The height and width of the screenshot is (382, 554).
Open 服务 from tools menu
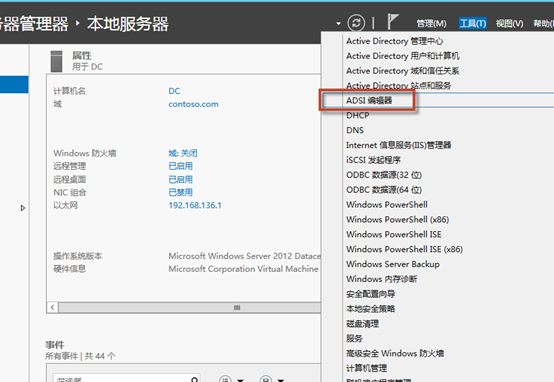click(x=354, y=338)
